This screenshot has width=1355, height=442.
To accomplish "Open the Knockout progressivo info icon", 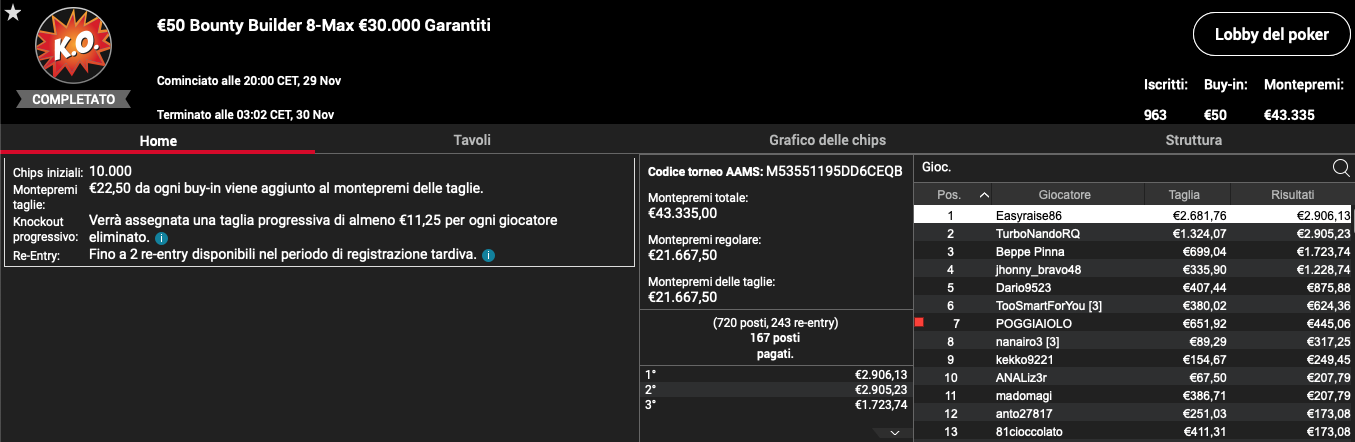I will tap(161, 239).
